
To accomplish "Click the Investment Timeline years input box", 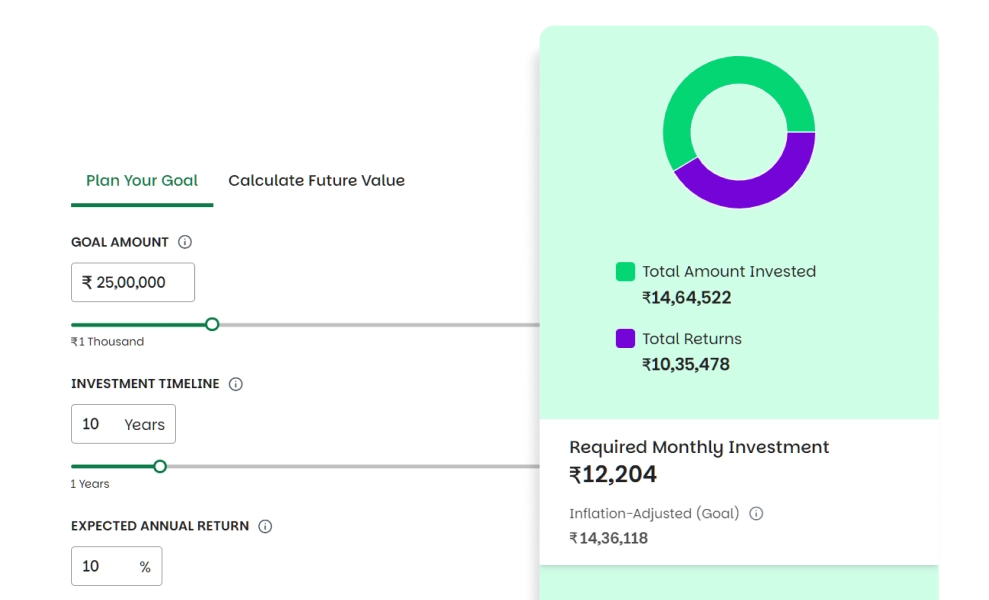I will tap(122, 424).
